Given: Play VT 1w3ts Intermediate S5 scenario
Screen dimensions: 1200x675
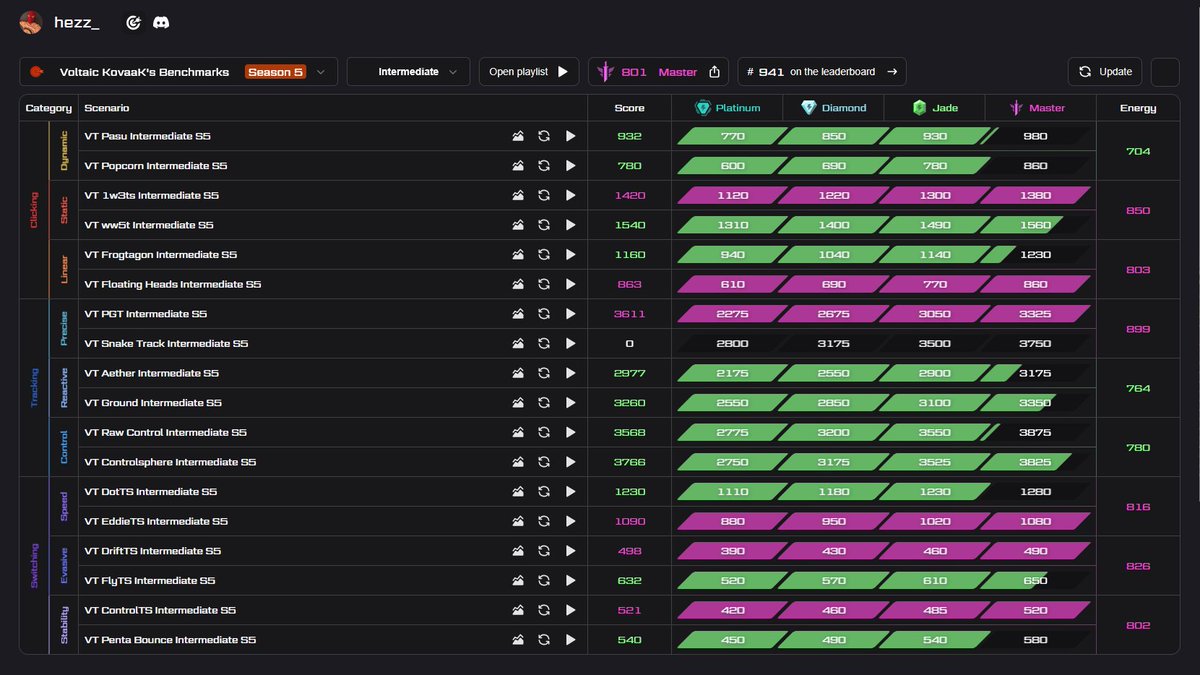Looking at the screenshot, I should (571, 195).
